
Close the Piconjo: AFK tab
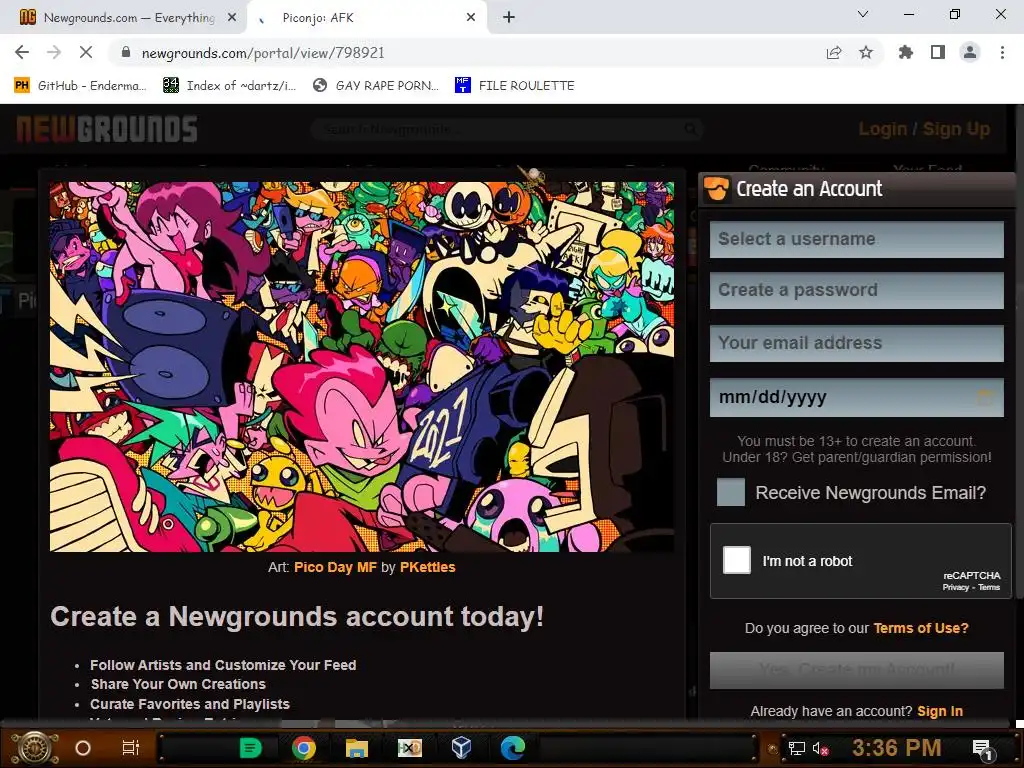[471, 18]
